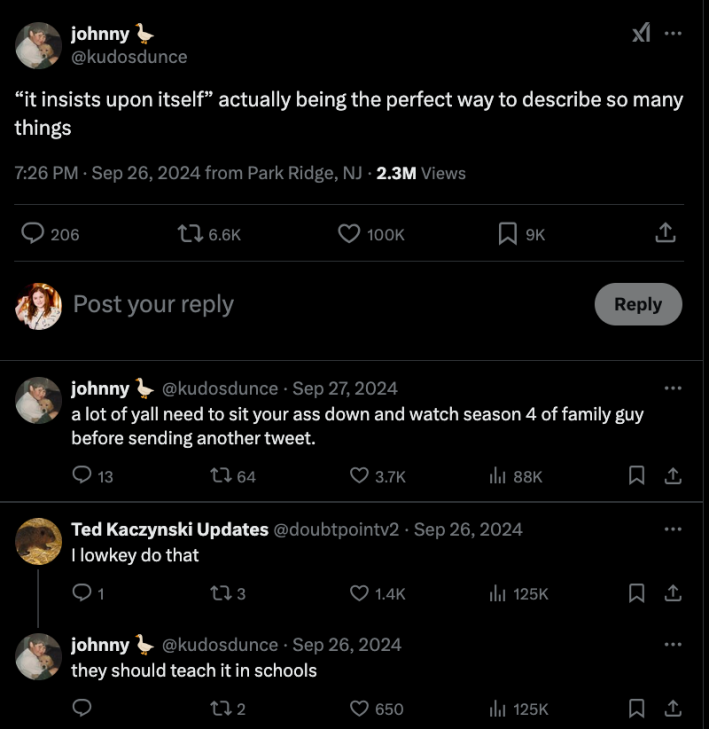
Task: Share the main tweet via share icon
Action: coord(665,233)
